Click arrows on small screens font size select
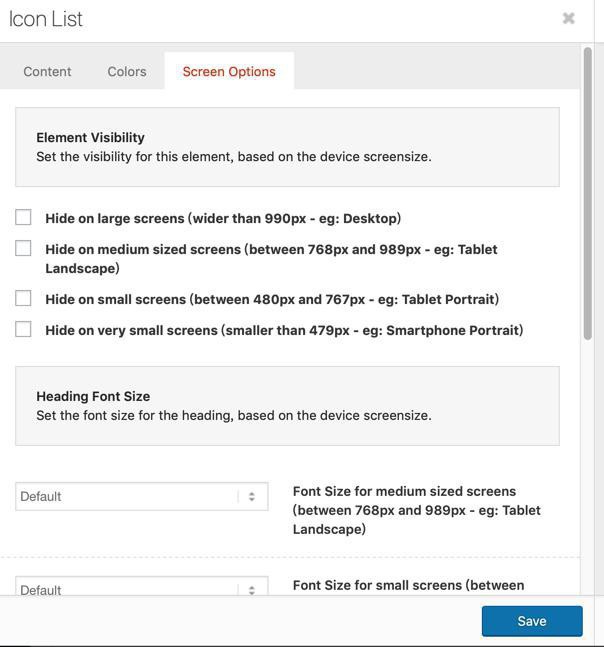This screenshot has width=604, height=647. 251,589
